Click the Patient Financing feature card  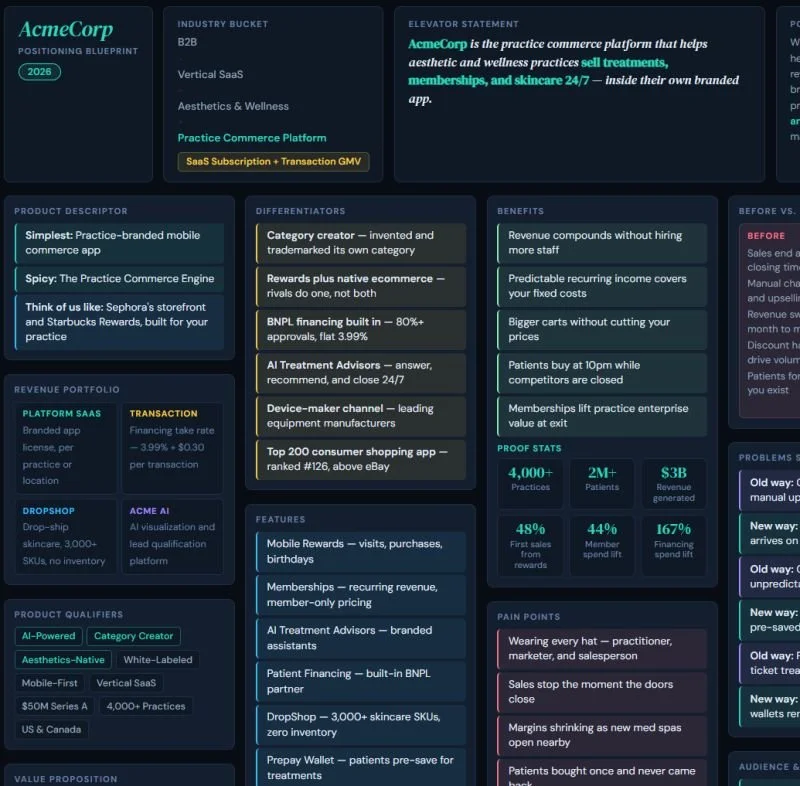point(361,681)
